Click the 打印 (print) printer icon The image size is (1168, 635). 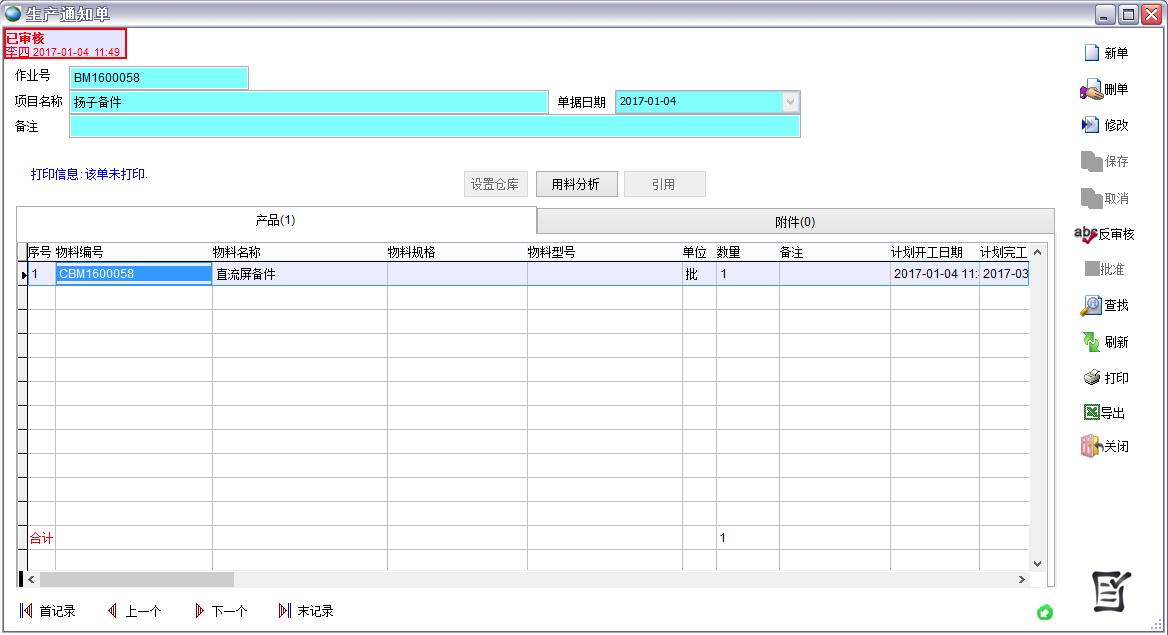click(1091, 378)
